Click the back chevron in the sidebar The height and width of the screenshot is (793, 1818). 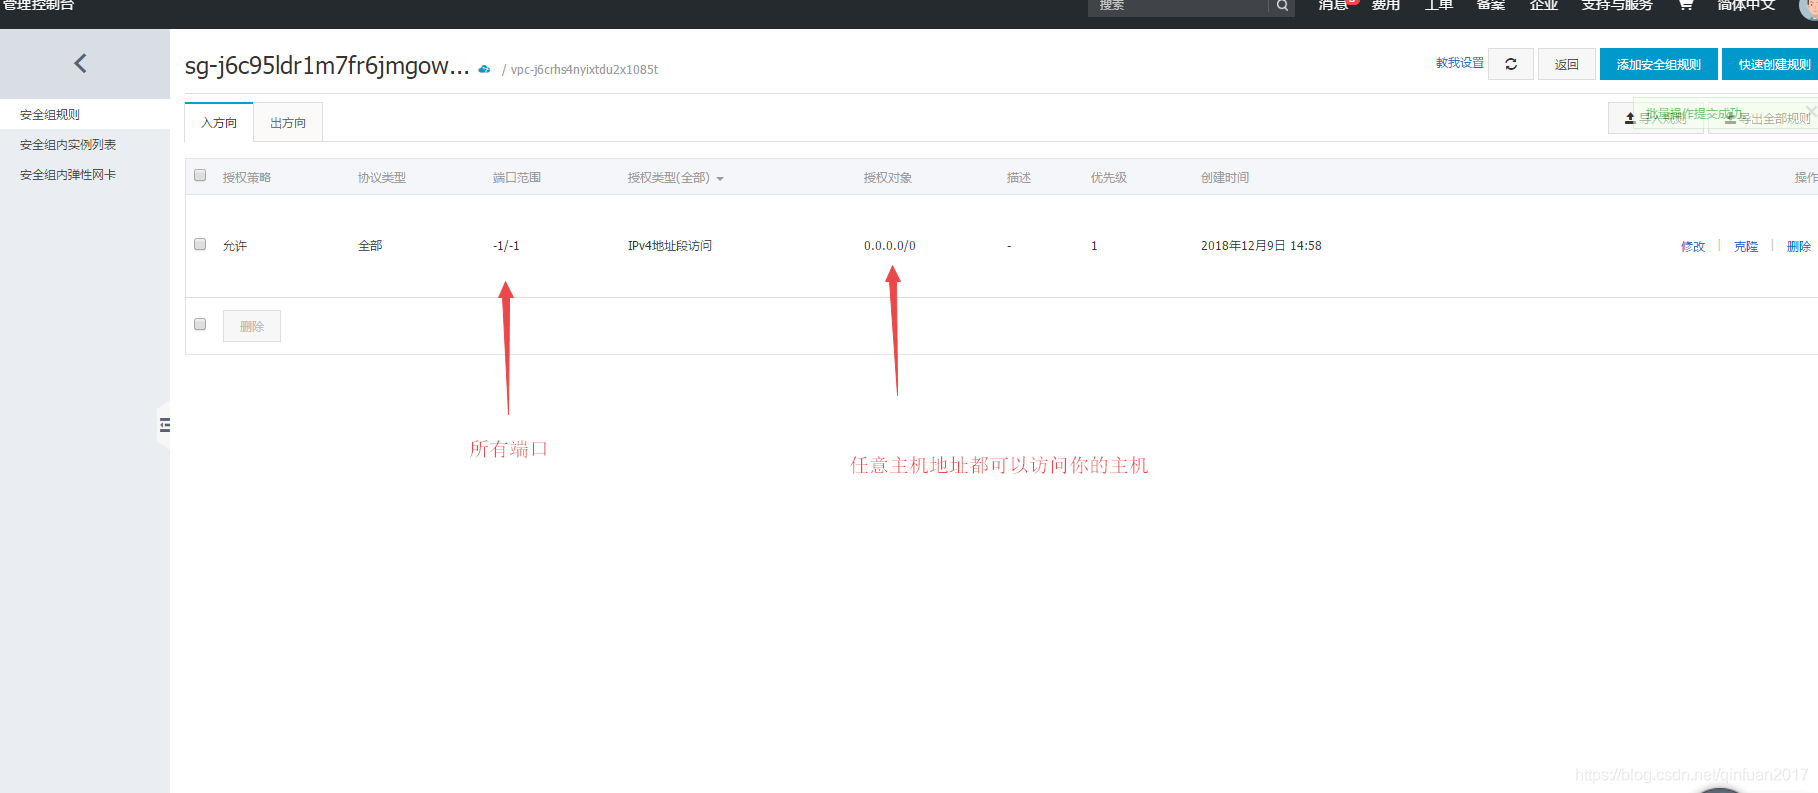point(80,63)
